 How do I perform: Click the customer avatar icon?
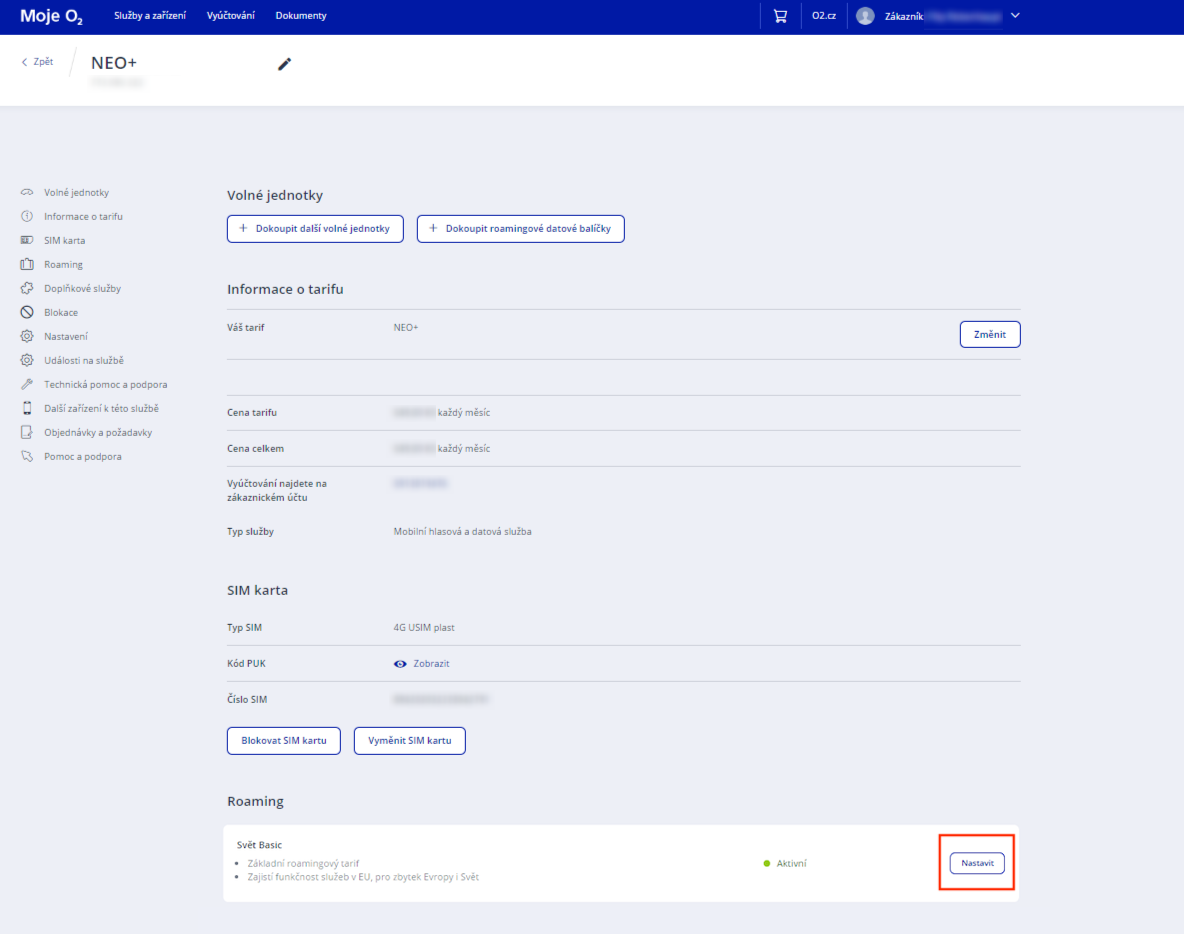pyautogui.click(x=865, y=16)
